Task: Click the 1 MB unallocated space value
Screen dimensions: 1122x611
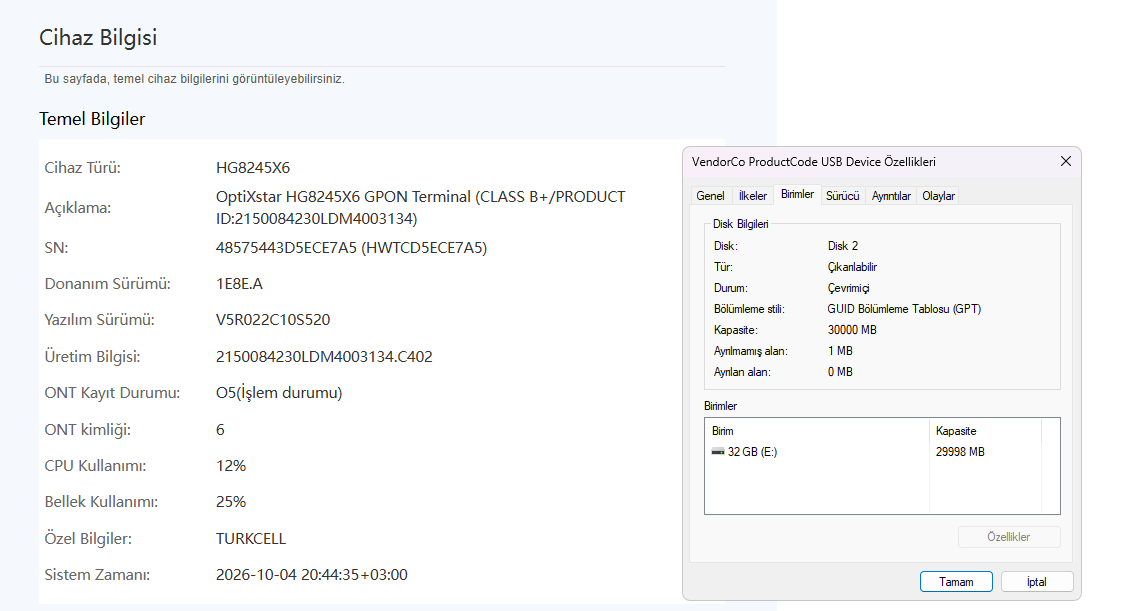Action: pos(840,351)
